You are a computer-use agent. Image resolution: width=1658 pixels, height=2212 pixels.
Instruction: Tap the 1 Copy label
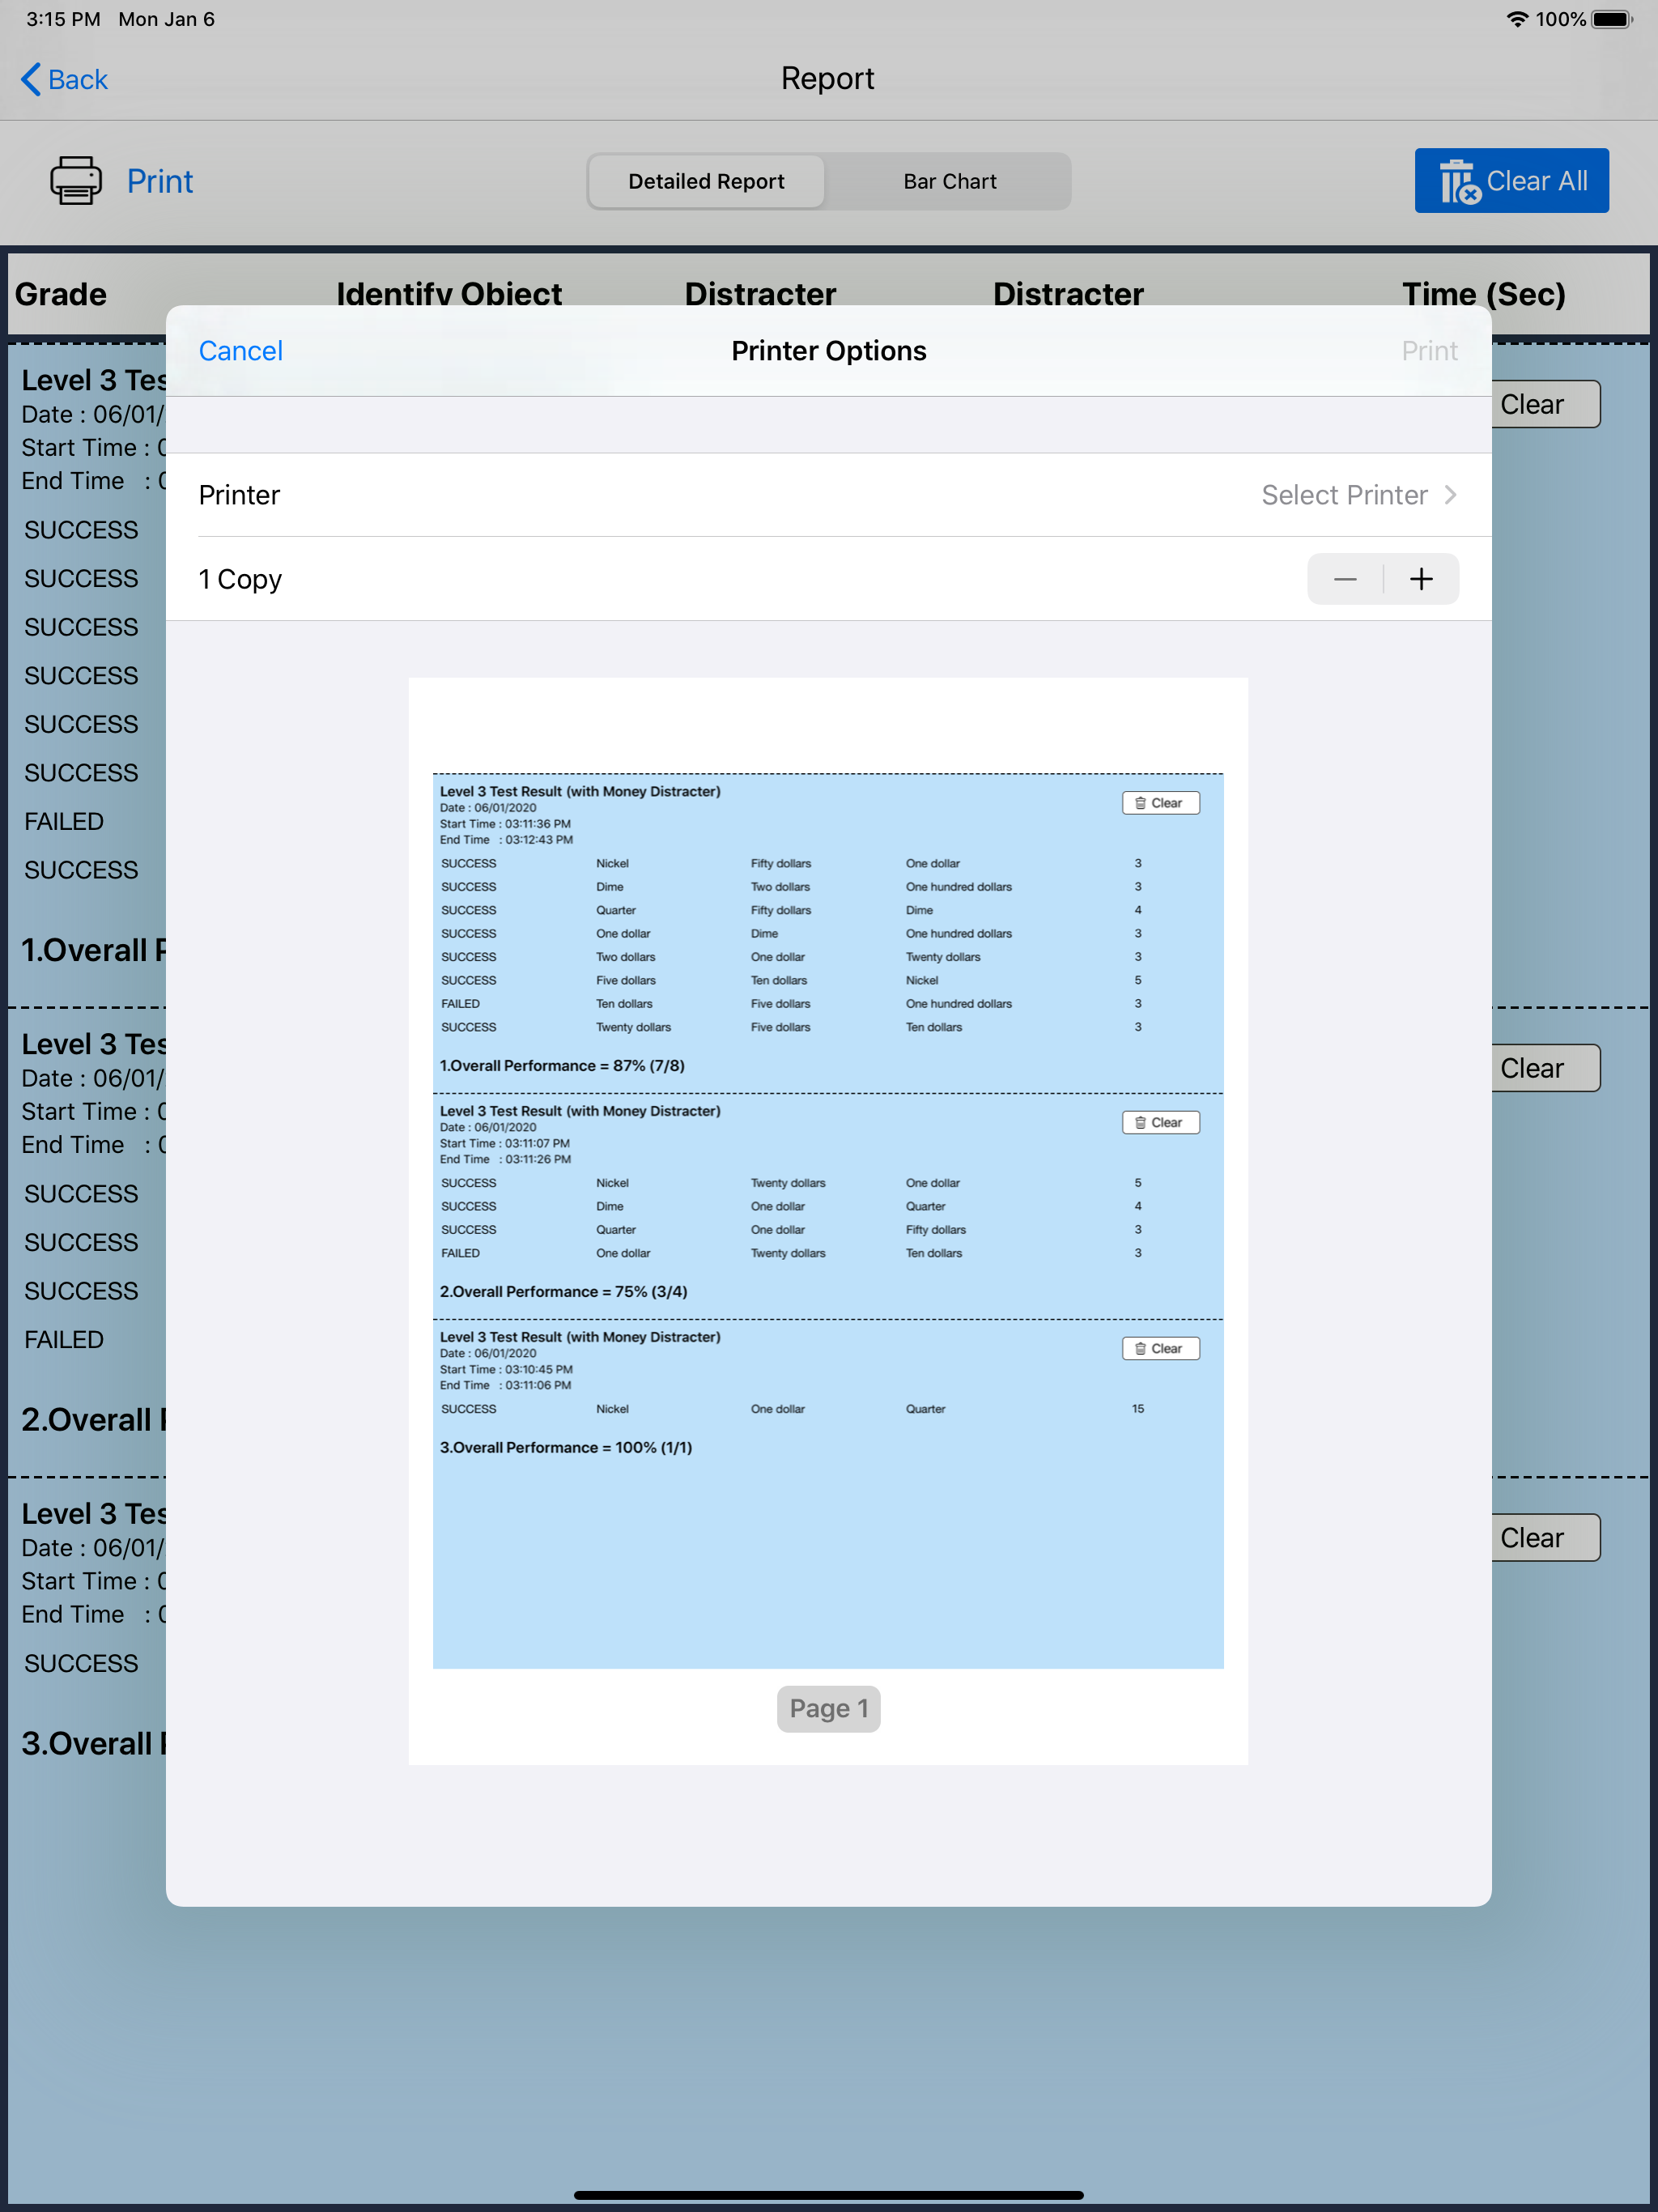pyautogui.click(x=240, y=579)
